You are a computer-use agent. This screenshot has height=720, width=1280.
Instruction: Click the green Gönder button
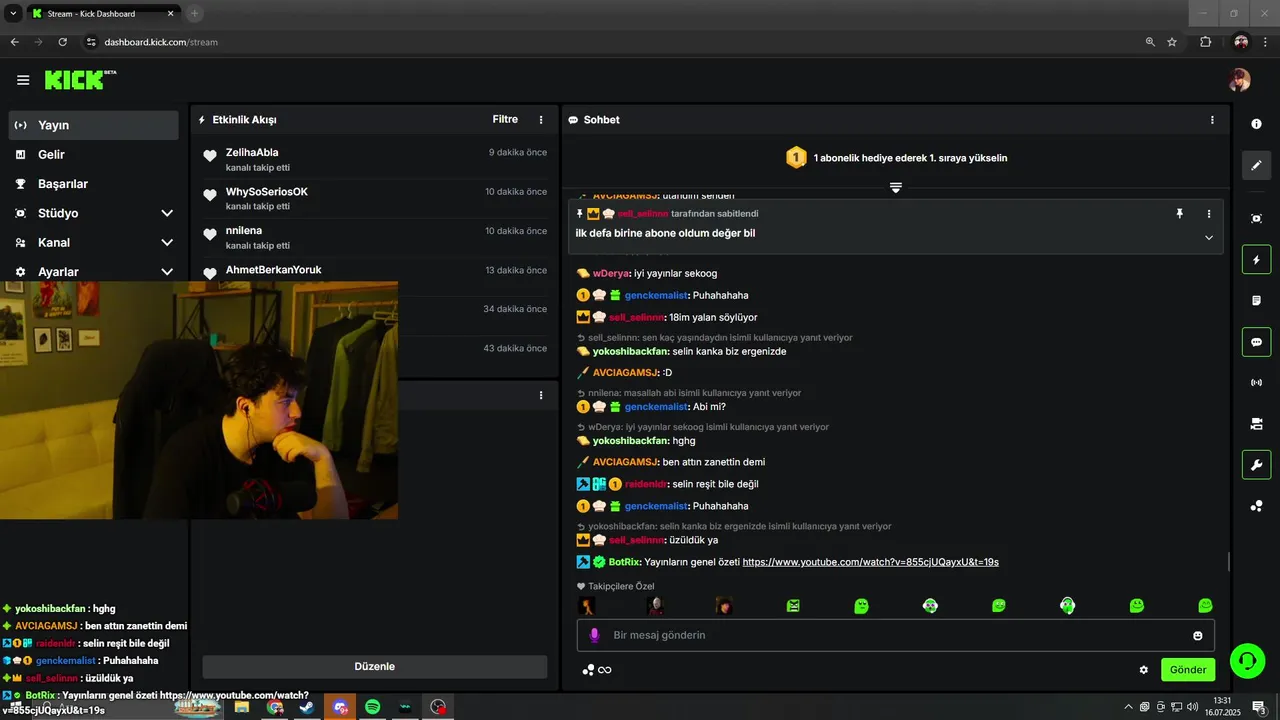coord(1188,670)
